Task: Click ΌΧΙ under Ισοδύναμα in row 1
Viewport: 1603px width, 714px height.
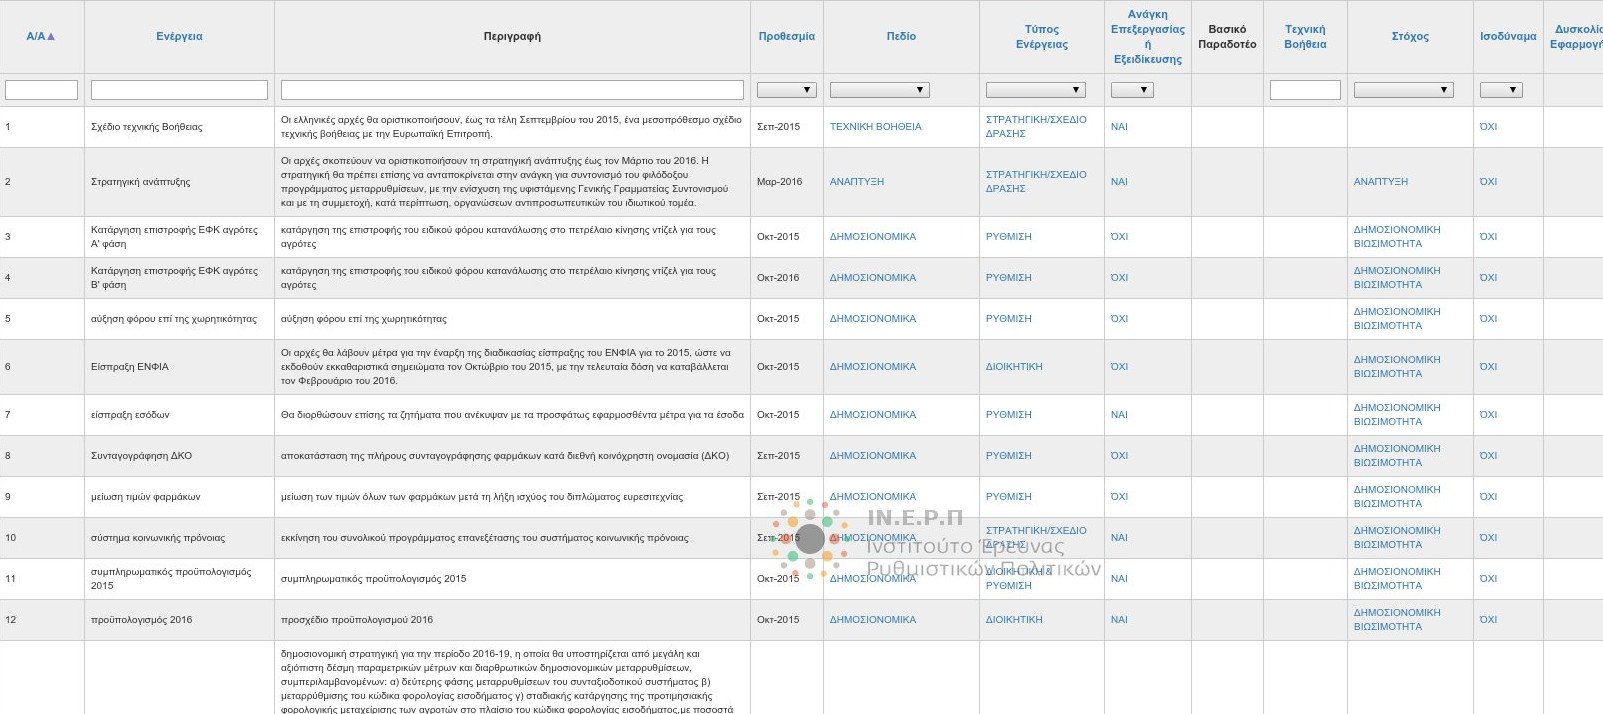Action: point(1488,127)
